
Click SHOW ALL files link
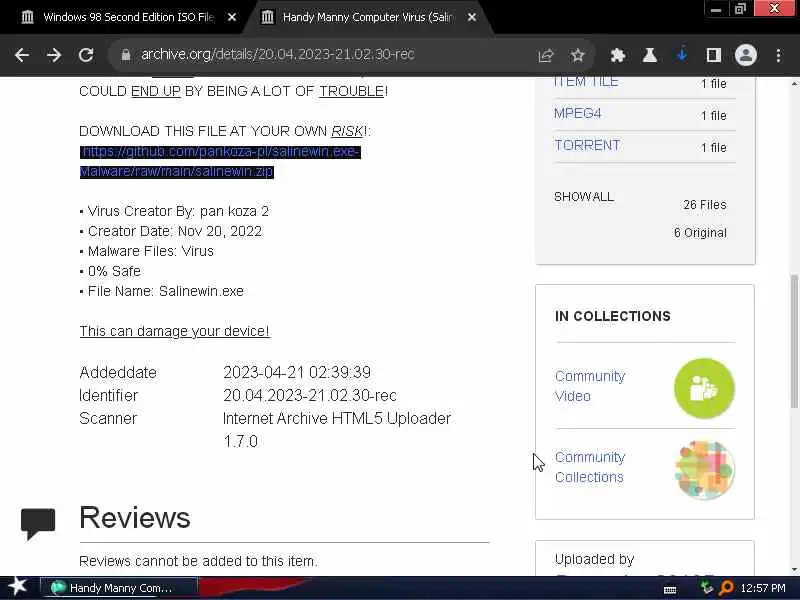coord(584,197)
